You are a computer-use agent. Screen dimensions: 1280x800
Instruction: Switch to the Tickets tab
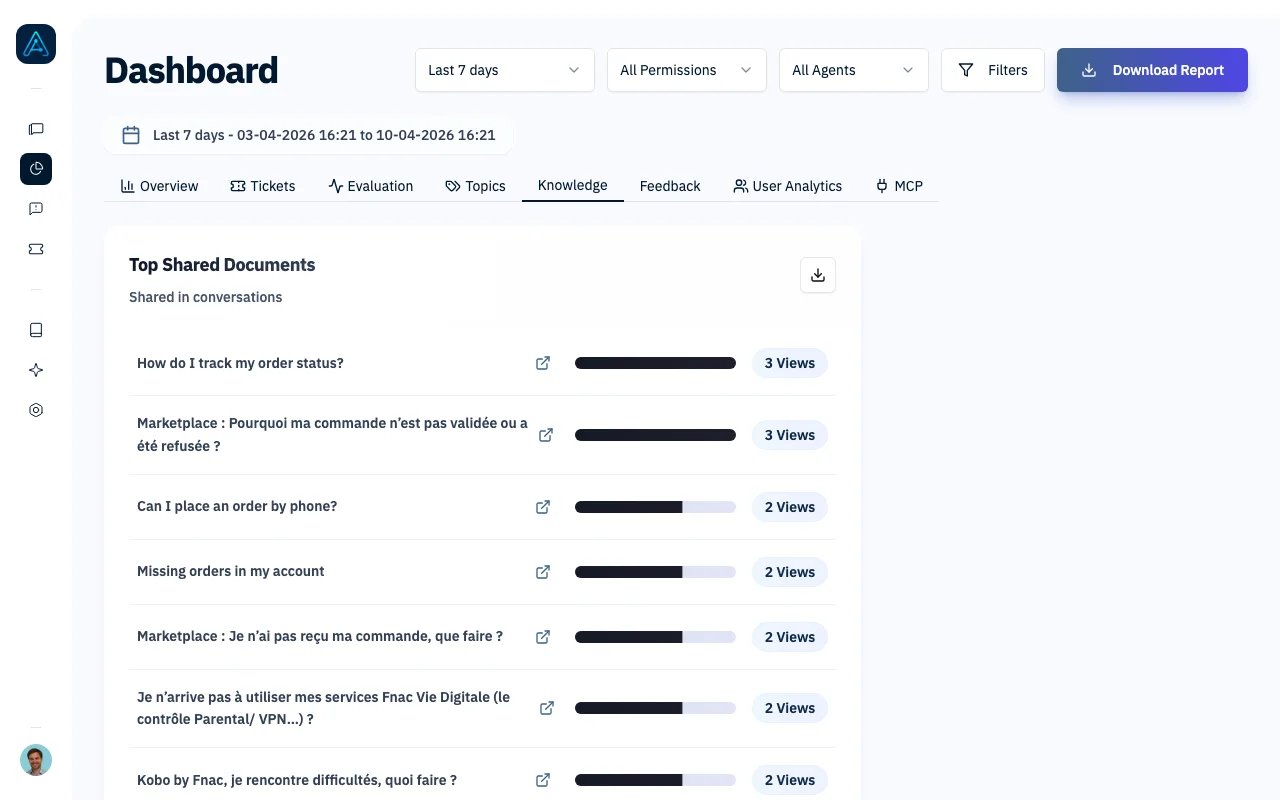pyautogui.click(x=263, y=186)
